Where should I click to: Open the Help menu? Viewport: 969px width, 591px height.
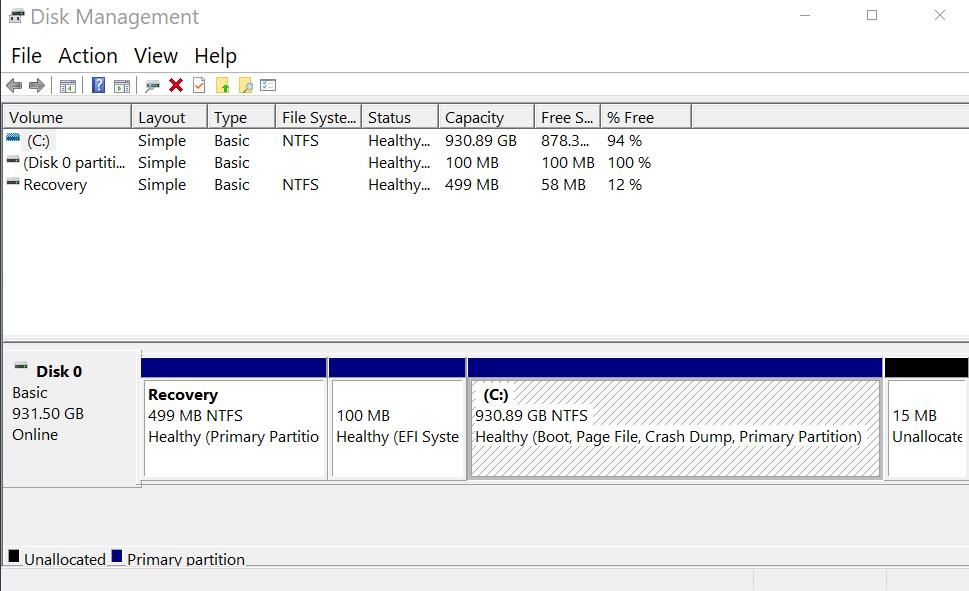(215, 56)
